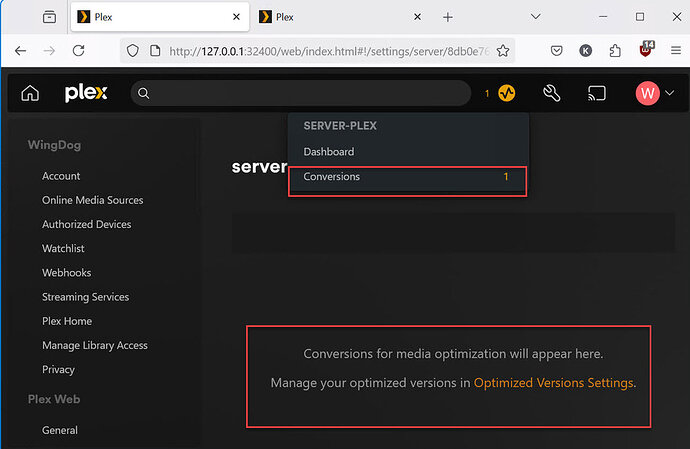Switch to the second Plex tab

342,17
